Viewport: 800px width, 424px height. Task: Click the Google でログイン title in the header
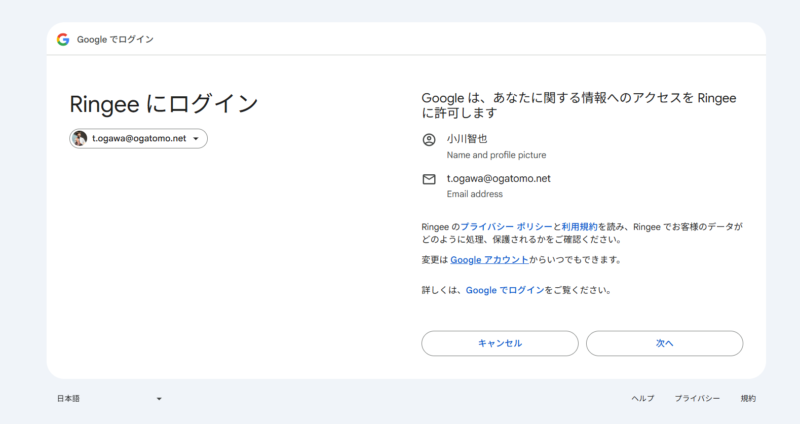point(115,39)
